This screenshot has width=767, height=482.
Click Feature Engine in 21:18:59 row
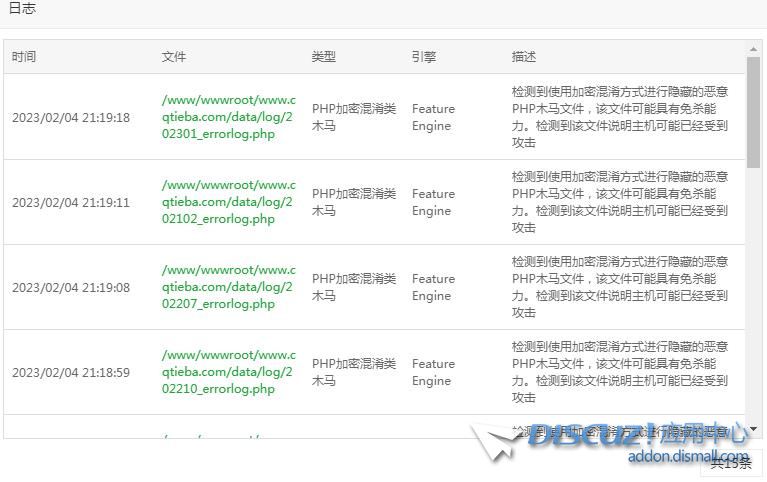(433, 372)
